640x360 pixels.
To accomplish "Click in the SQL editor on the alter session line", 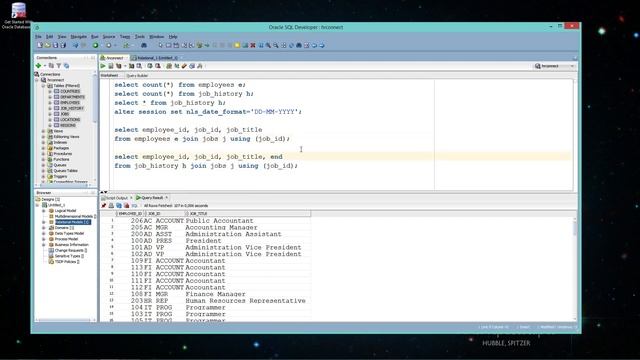I will click(x=208, y=112).
